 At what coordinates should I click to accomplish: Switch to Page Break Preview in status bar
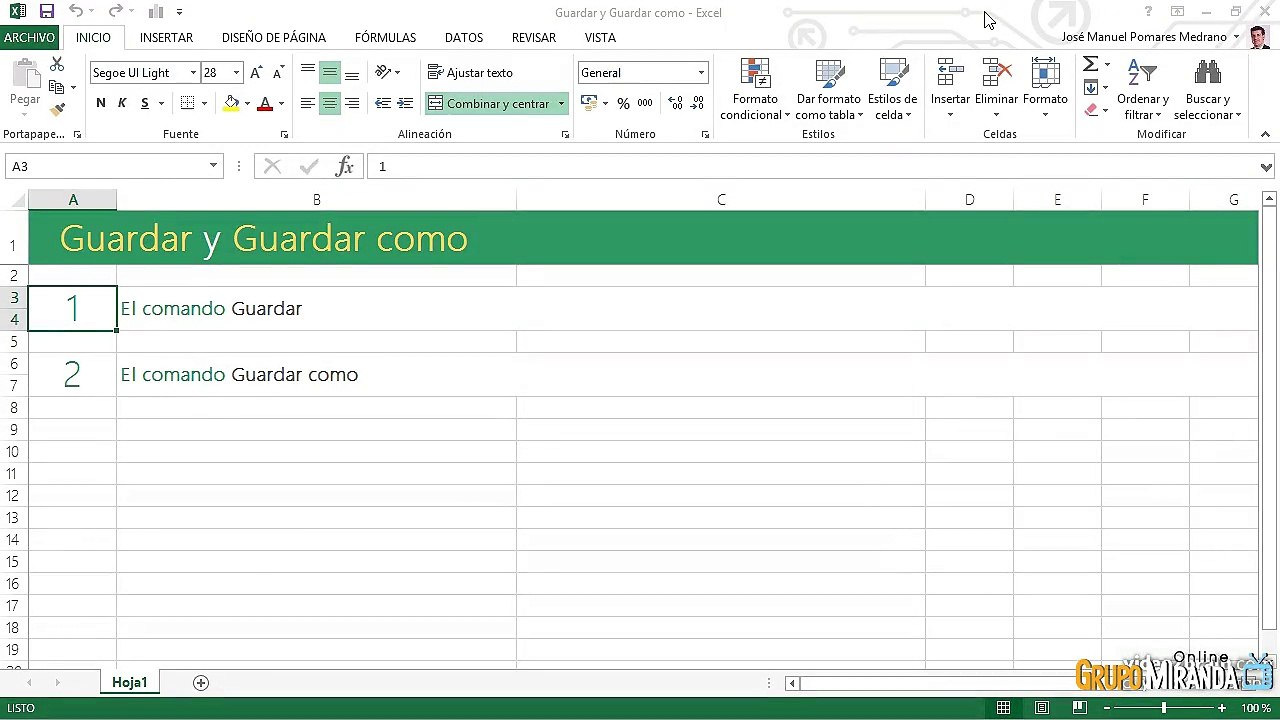(1079, 708)
